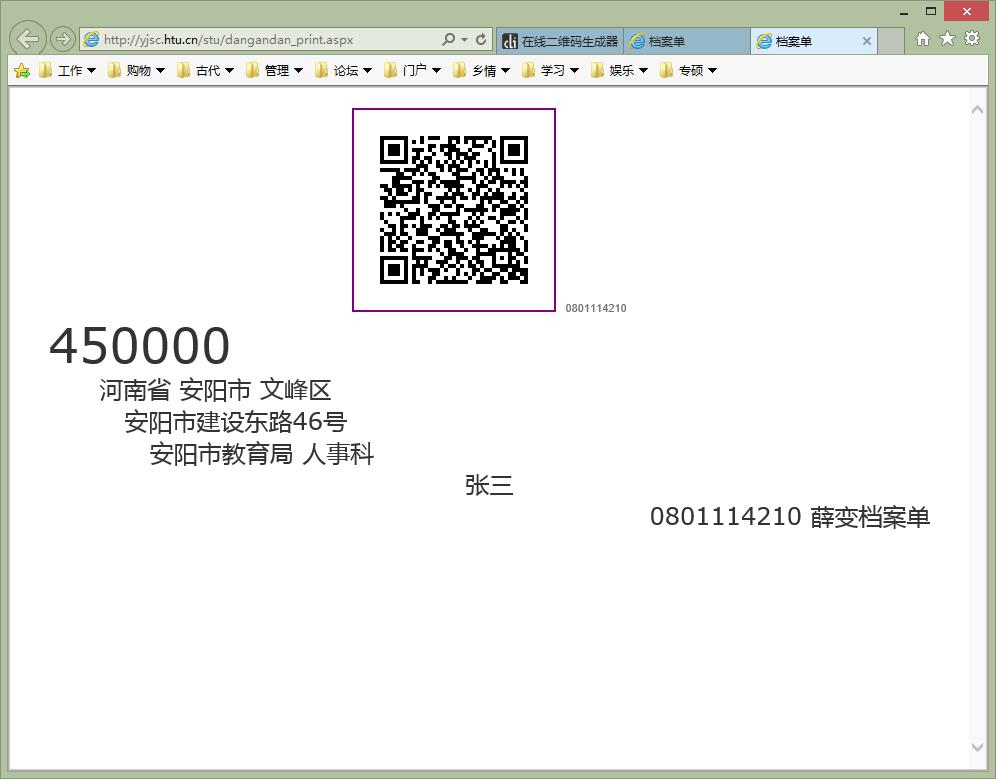Refresh the page with reload icon
The image size is (996, 779).
coord(481,40)
